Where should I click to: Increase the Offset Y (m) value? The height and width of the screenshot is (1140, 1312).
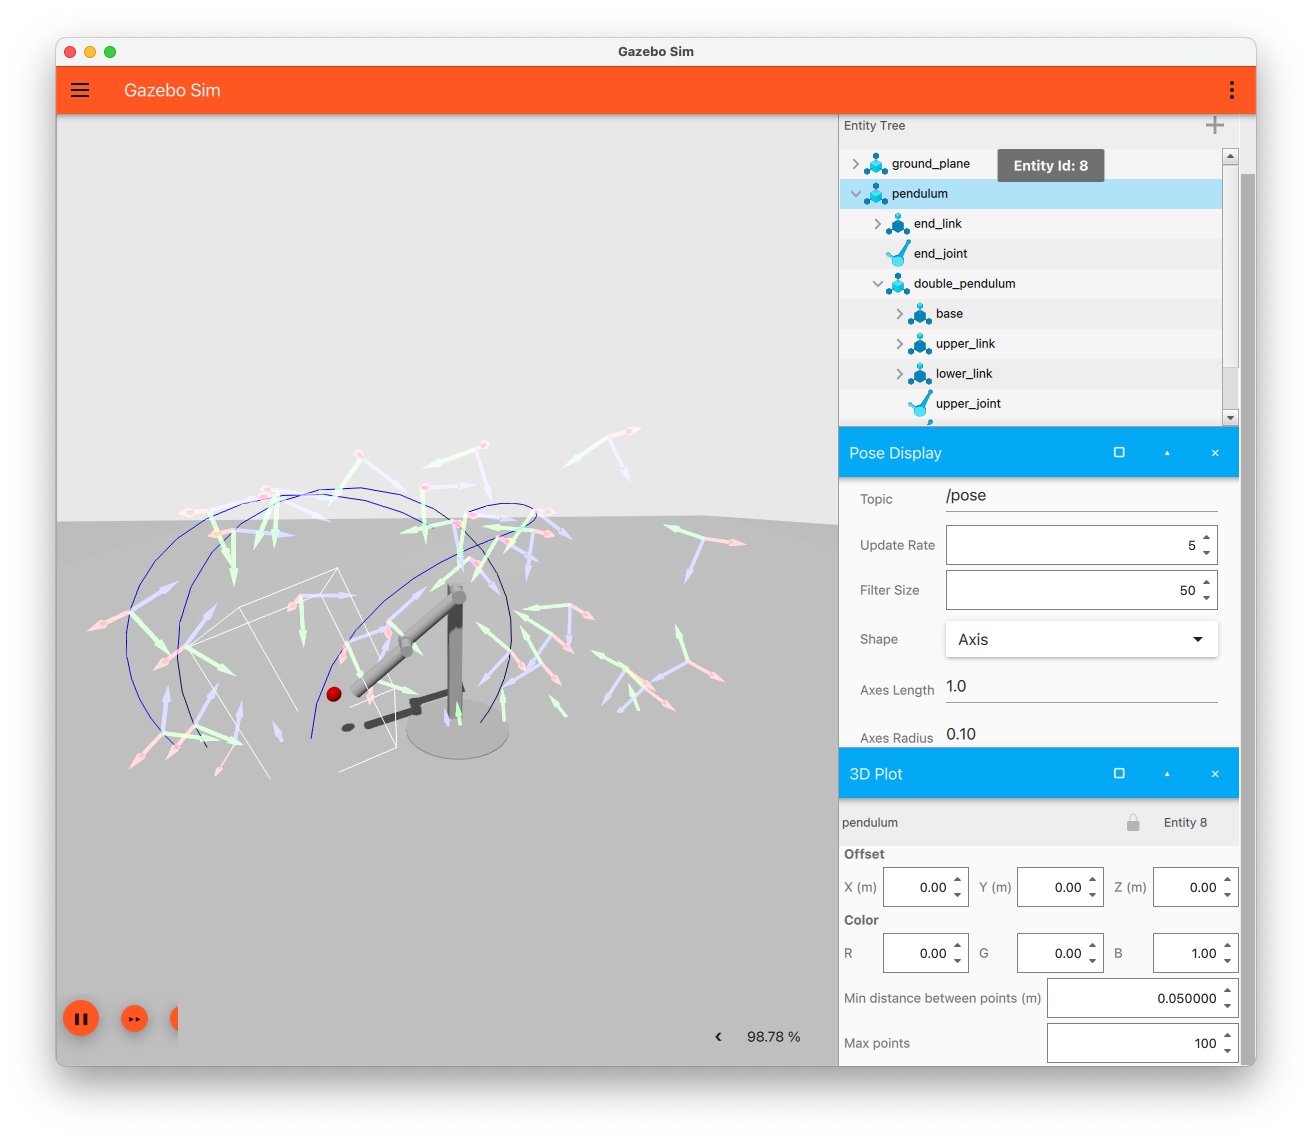[x=1092, y=880]
